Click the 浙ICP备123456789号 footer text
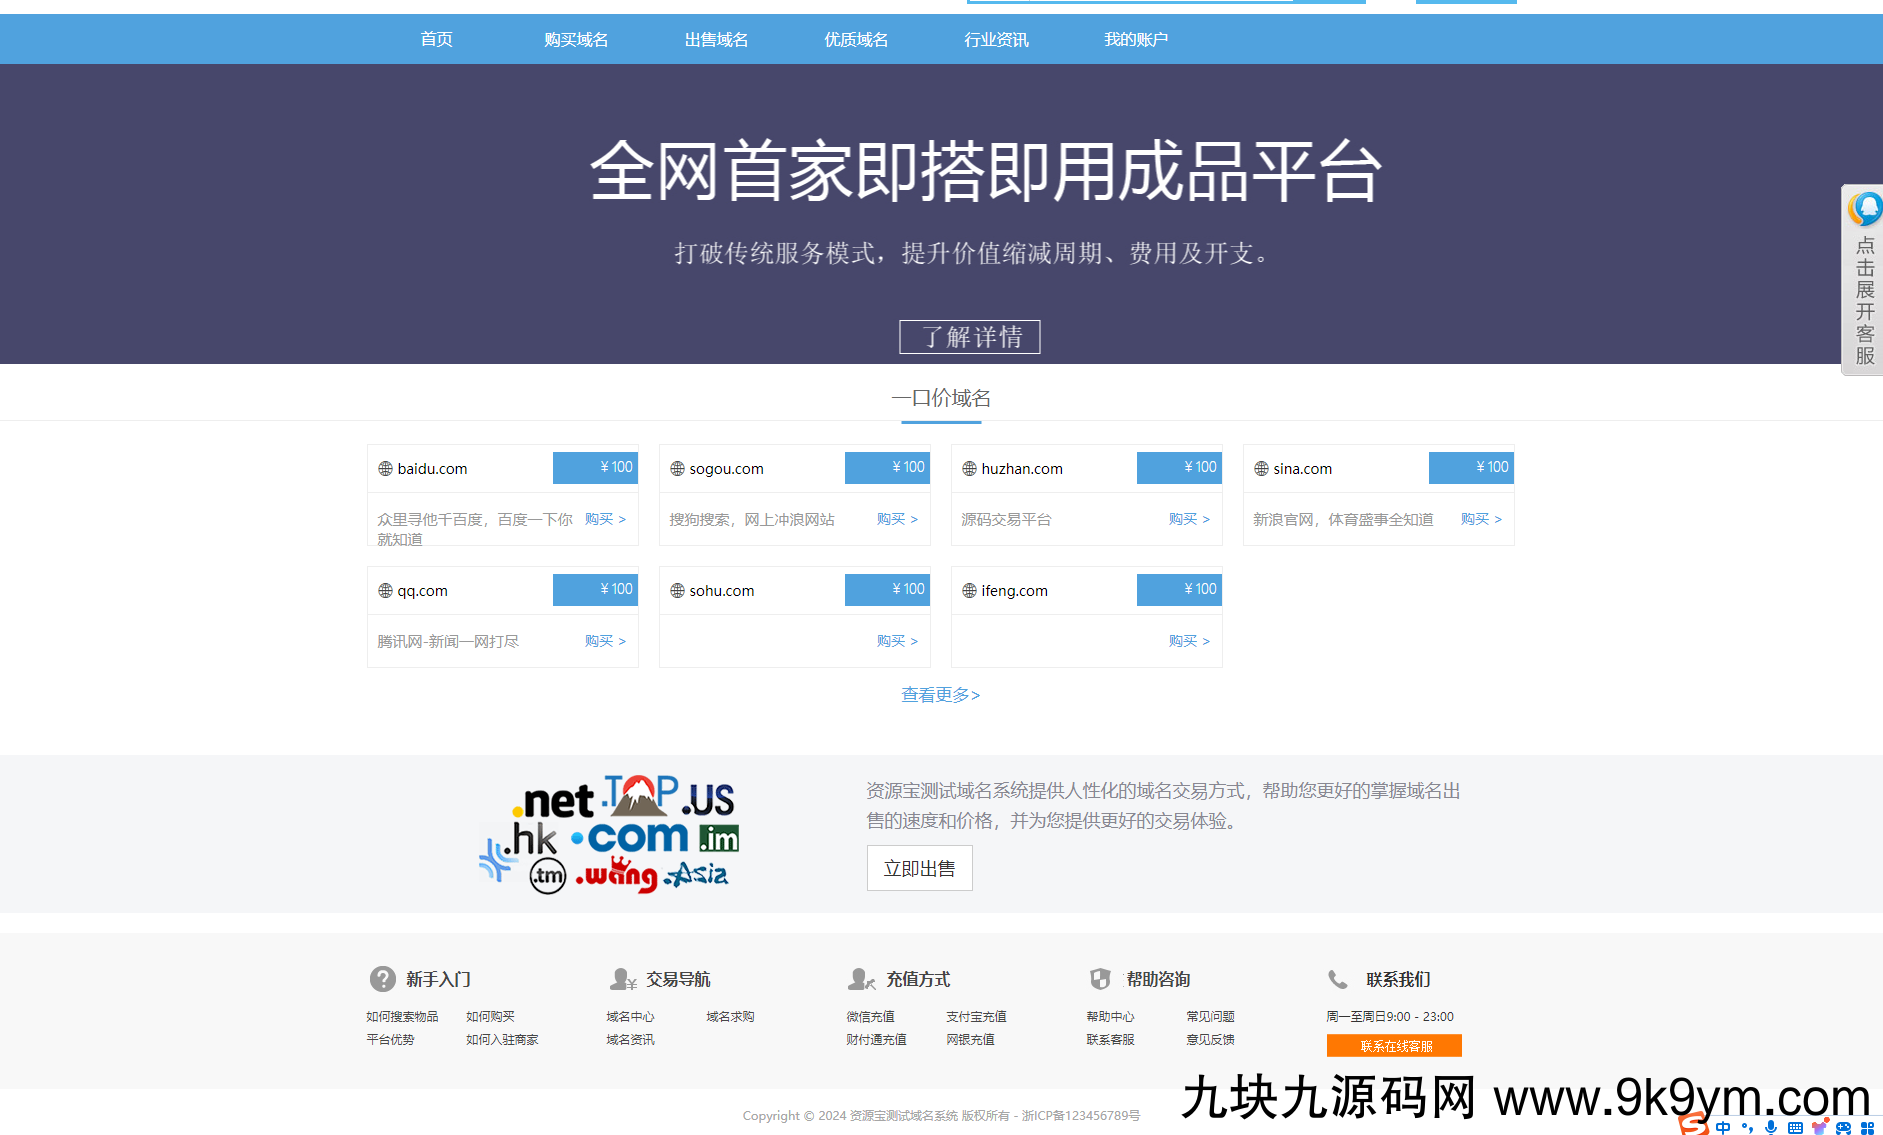Image resolution: width=1883 pixels, height=1135 pixels. coord(1081,1116)
